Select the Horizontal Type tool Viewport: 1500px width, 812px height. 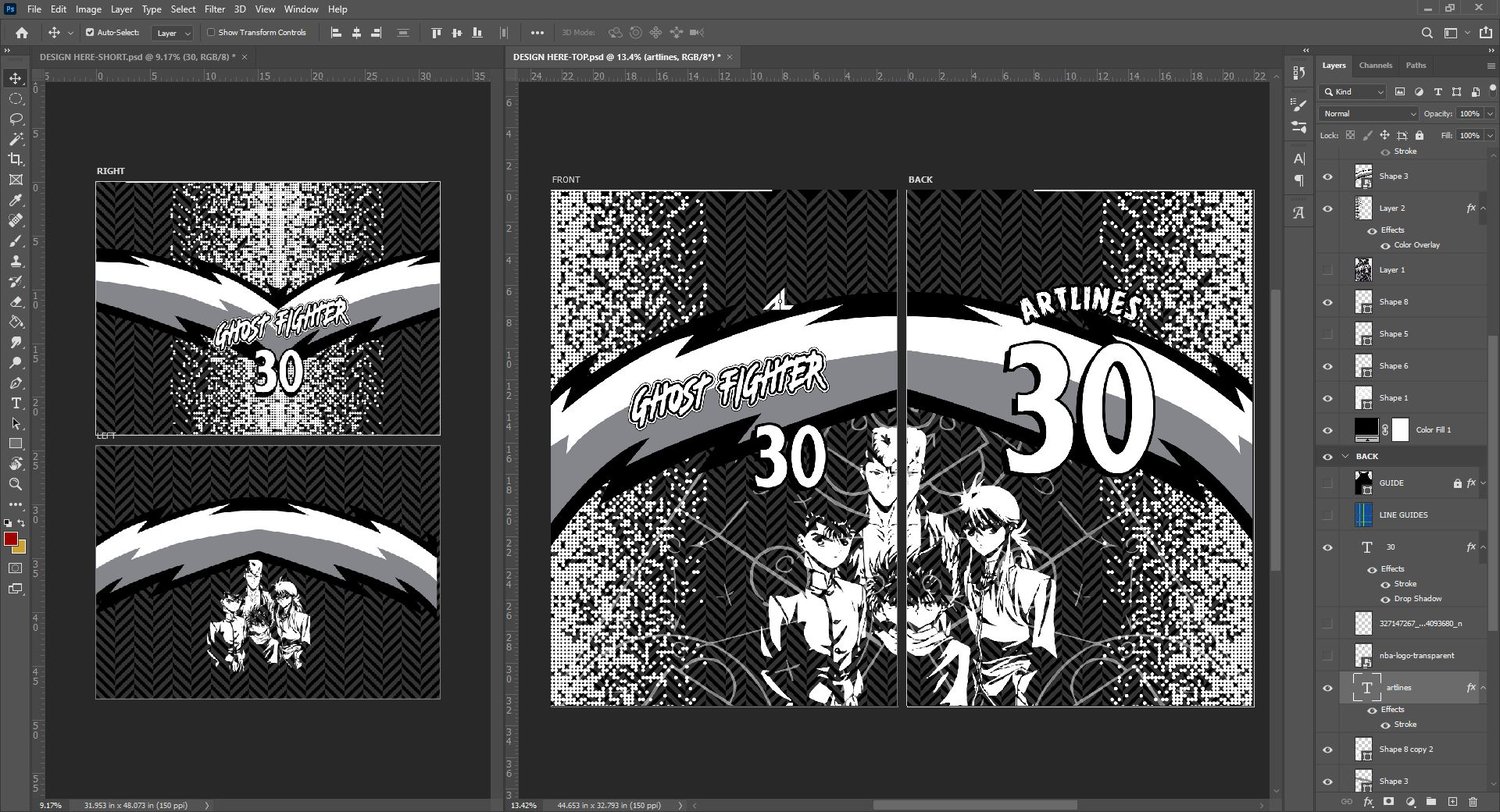point(15,403)
